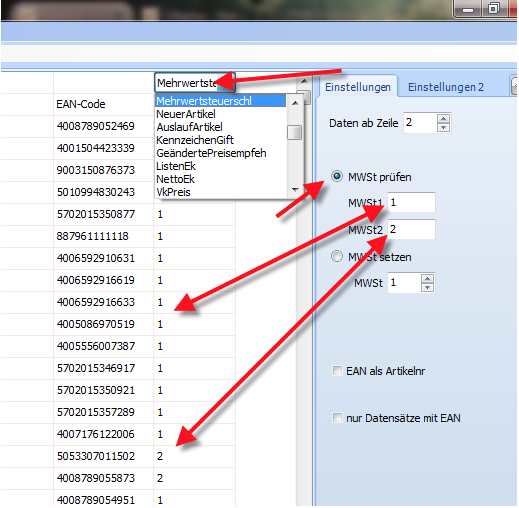Choose VkPreis from the dropdown list

pyautogui.click(x=173, y=192)
